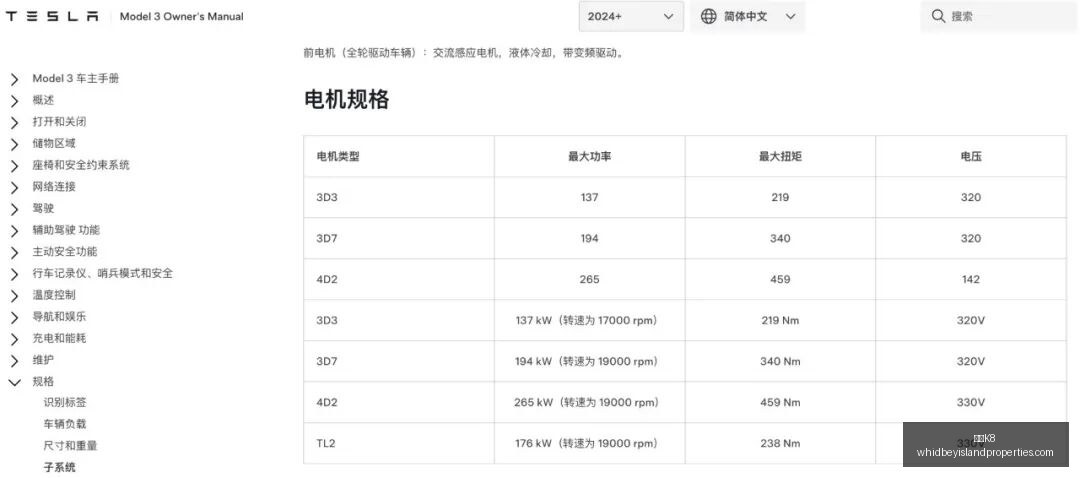This screenshot has width=1080, height=478.
Task: Expand the 打开和关闭 section chevron
Action: [x=14, y=123]
